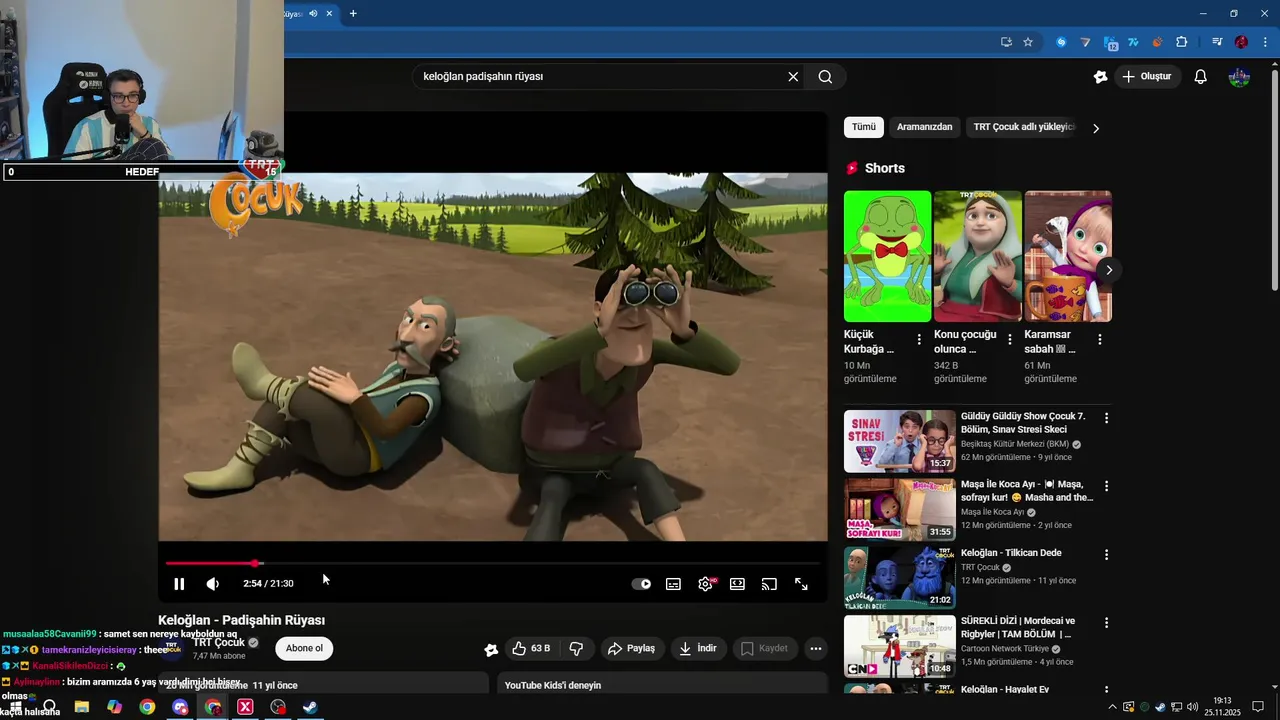1280x720 pixels.
Task: Run search with the magnifier button
Action: tap(825, 76)
